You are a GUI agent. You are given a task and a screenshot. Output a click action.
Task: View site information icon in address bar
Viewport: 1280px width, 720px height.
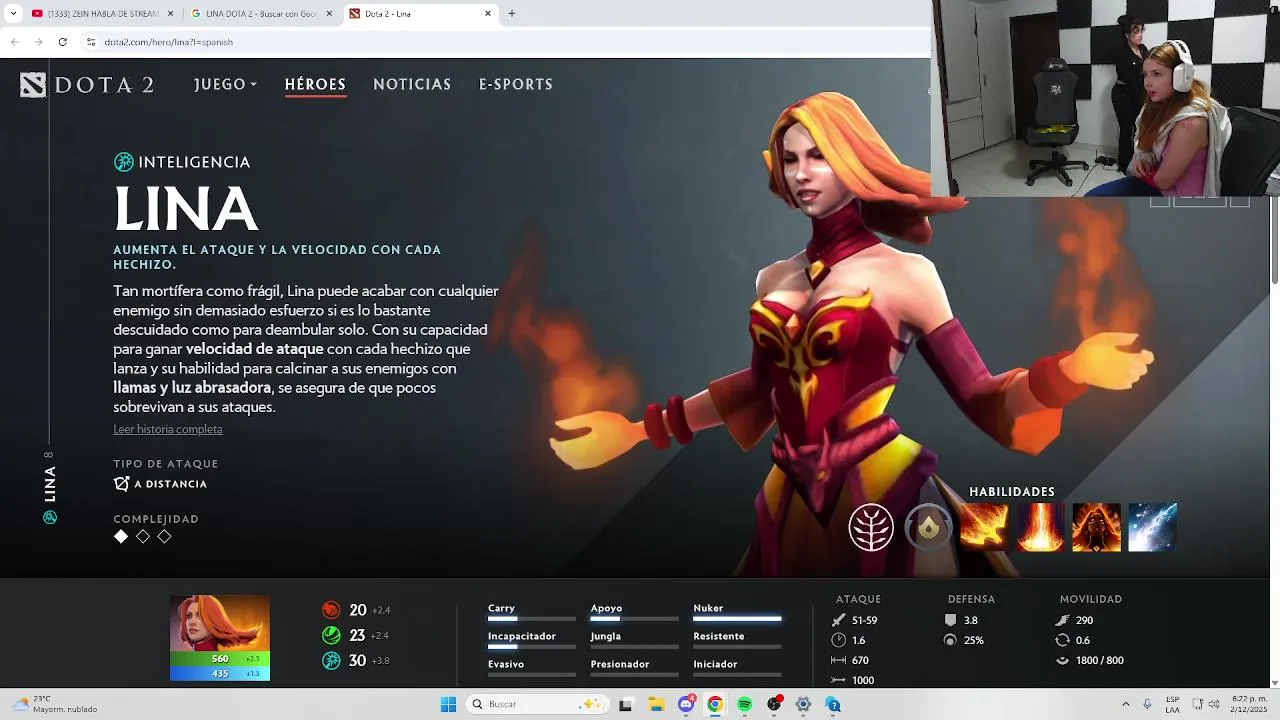[91, 42]
